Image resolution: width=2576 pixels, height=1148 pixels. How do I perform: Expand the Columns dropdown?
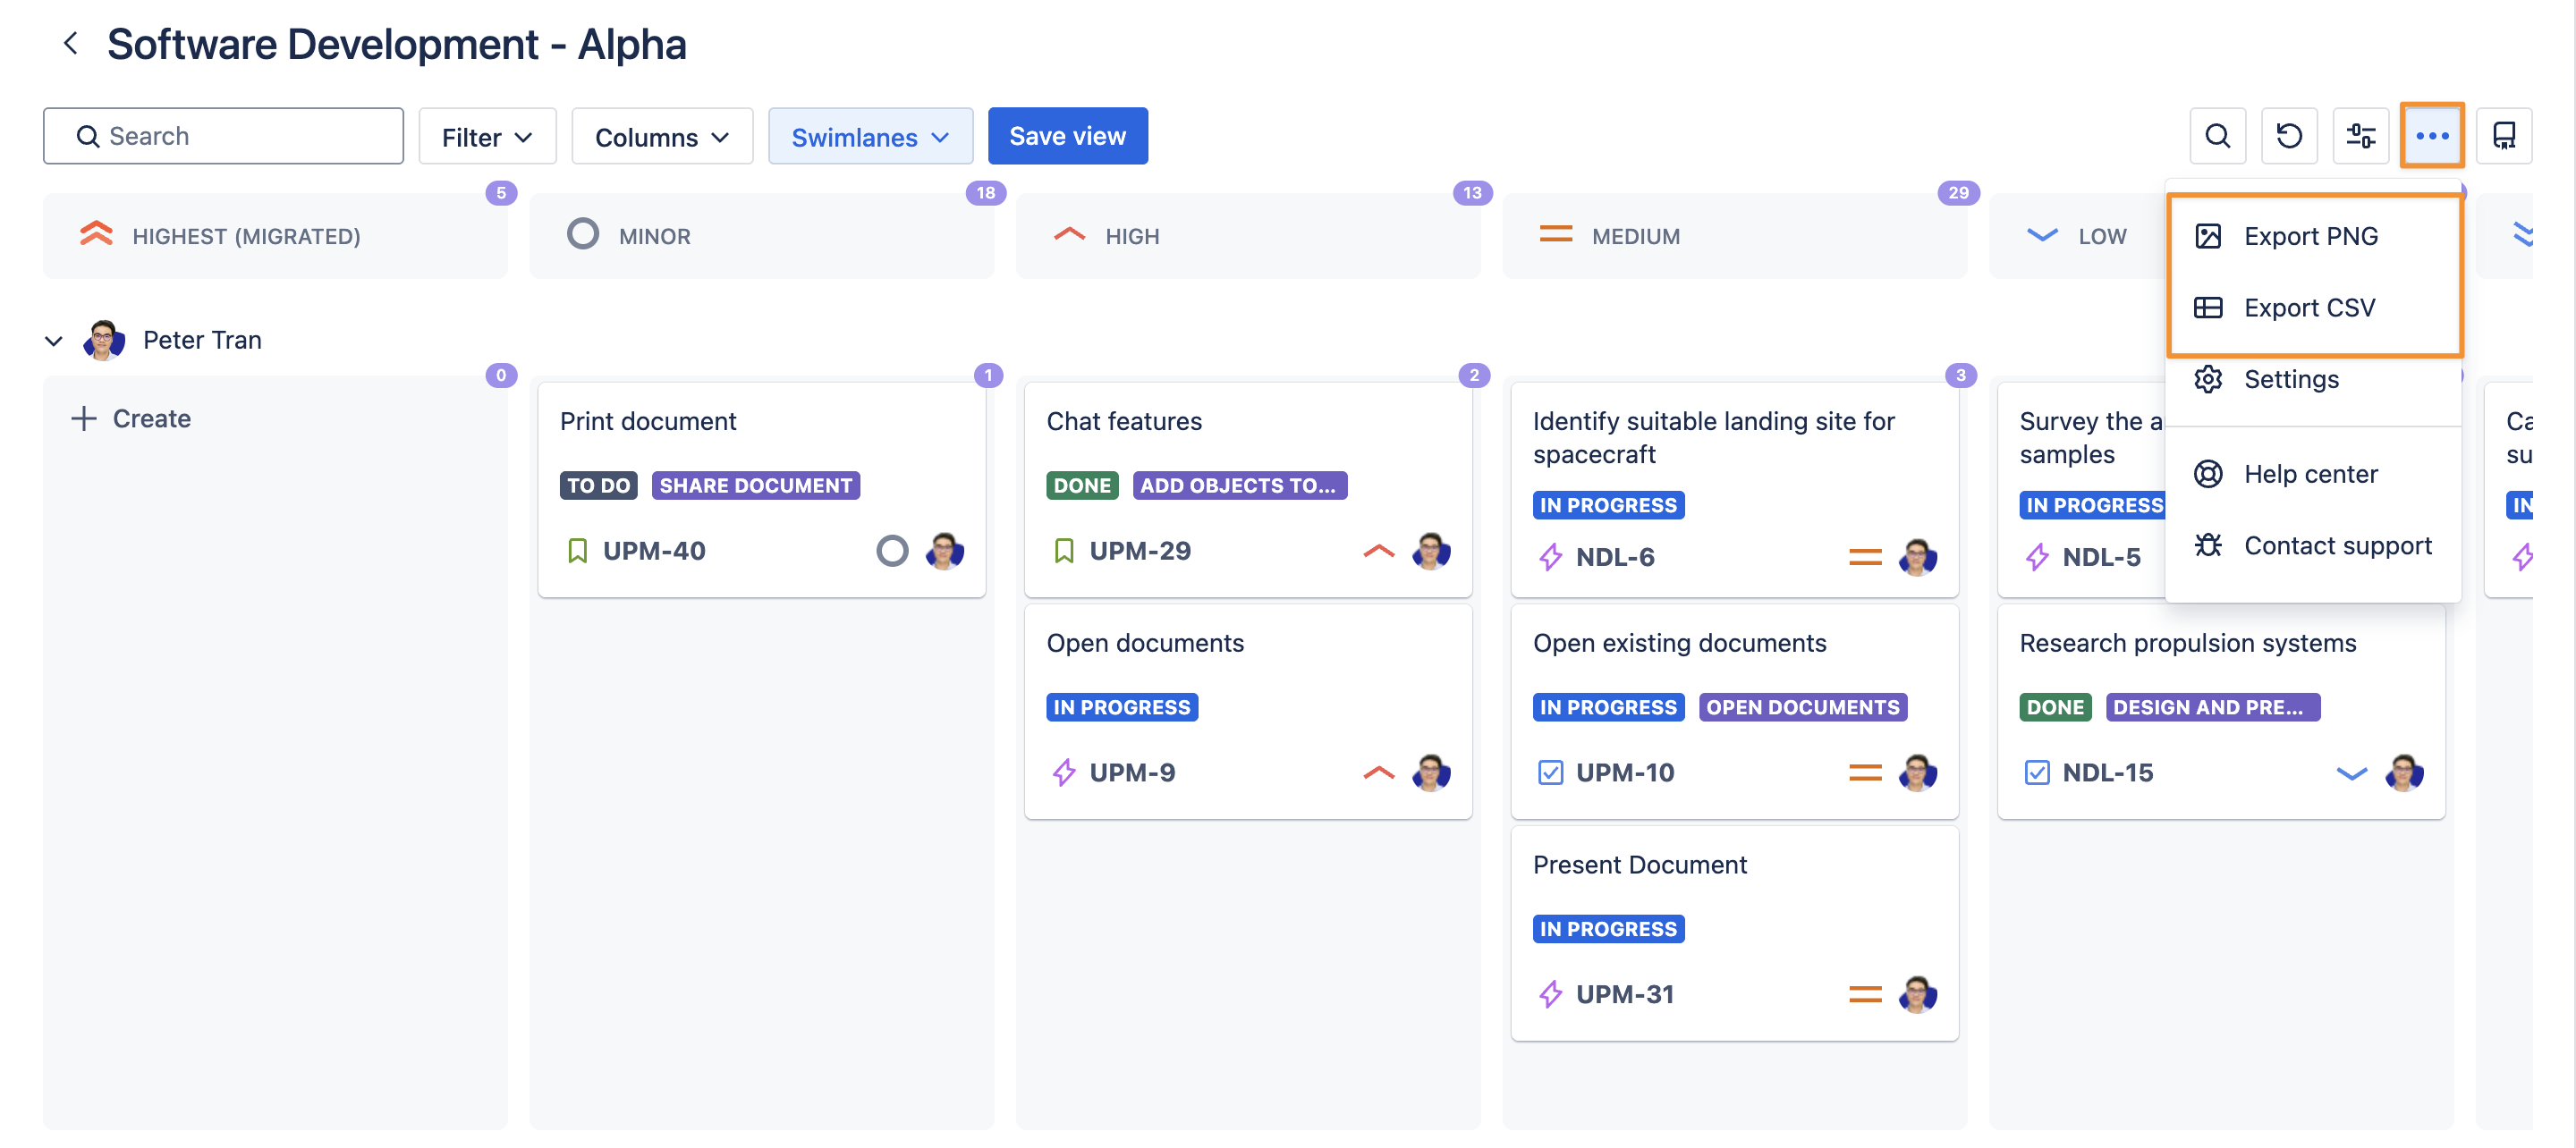(661, 136)
